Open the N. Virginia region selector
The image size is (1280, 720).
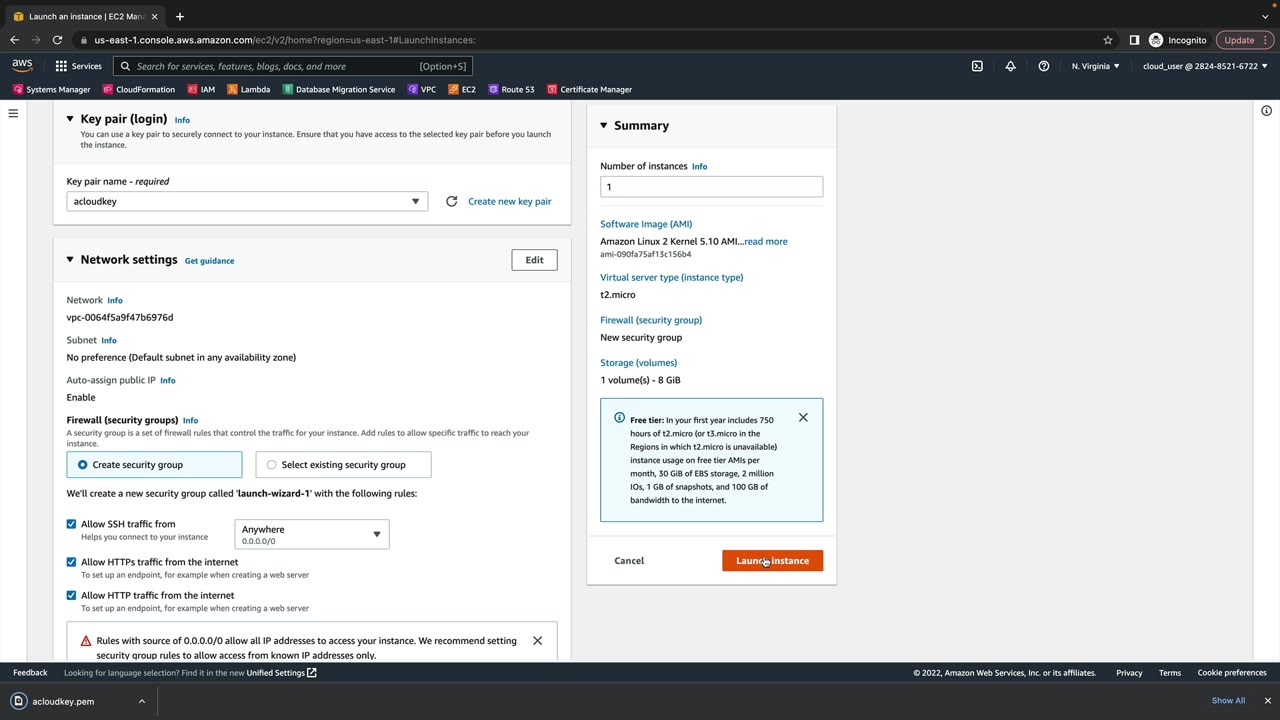[1096, 66]
